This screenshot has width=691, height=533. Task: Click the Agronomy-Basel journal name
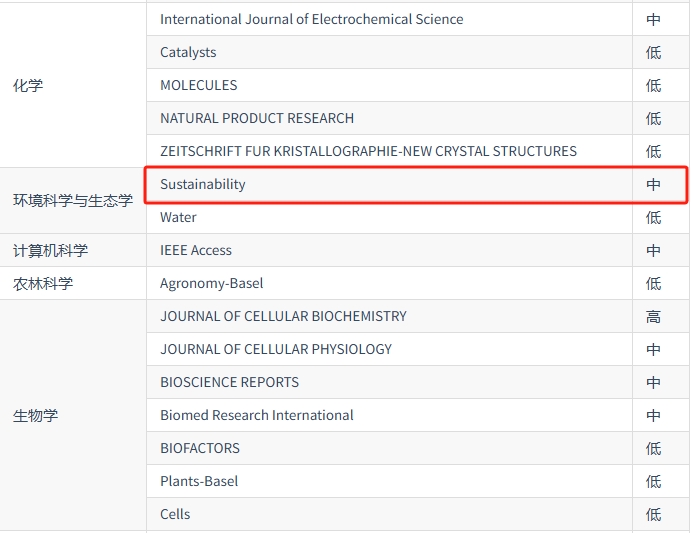tap(212, 283)
